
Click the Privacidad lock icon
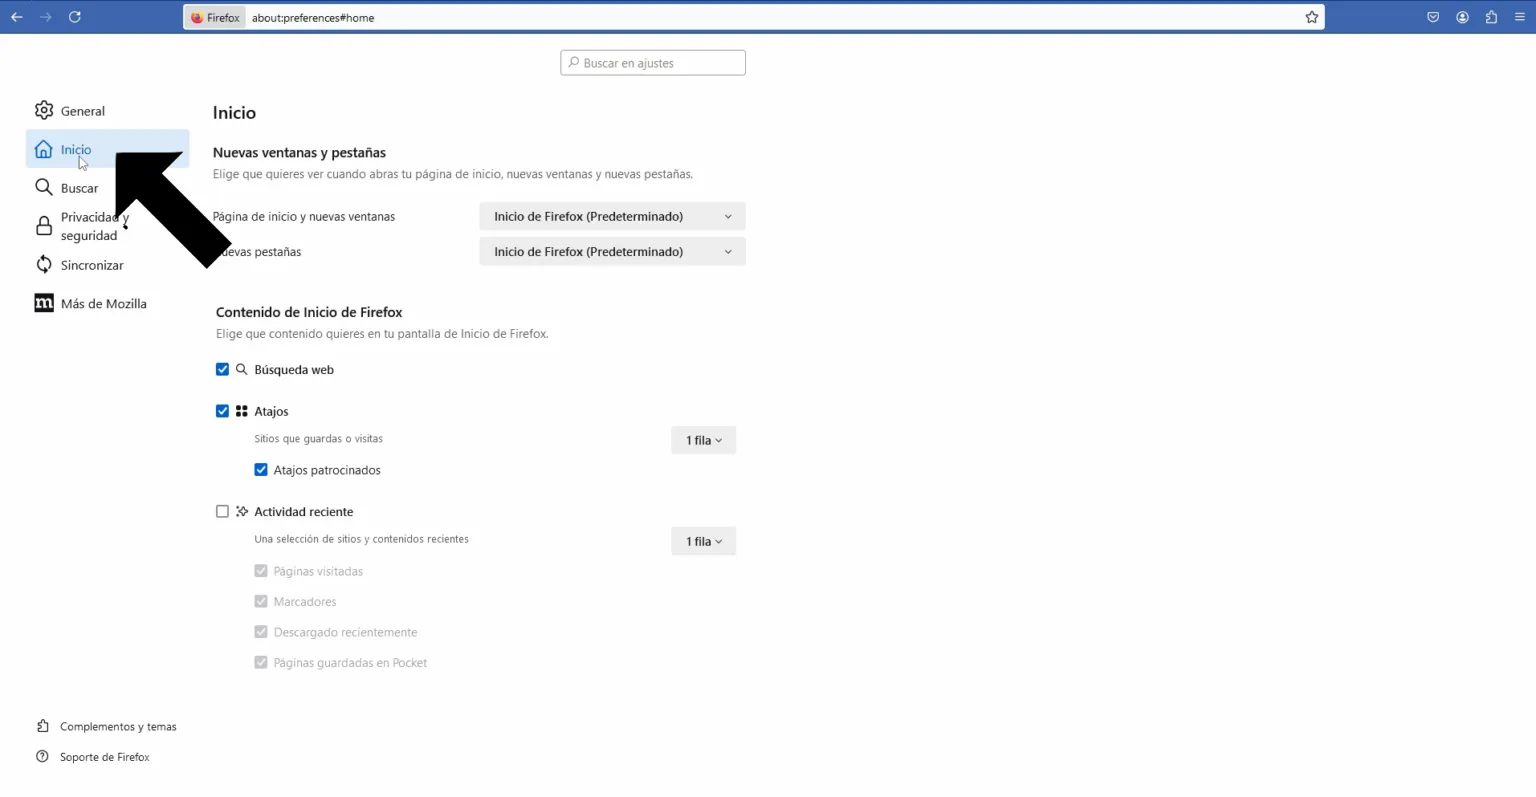point(44,226)
